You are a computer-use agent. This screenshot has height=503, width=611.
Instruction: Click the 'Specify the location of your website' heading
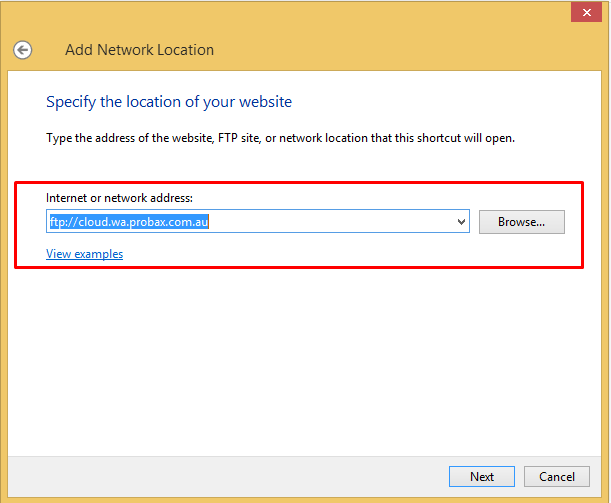pos(169,102)
